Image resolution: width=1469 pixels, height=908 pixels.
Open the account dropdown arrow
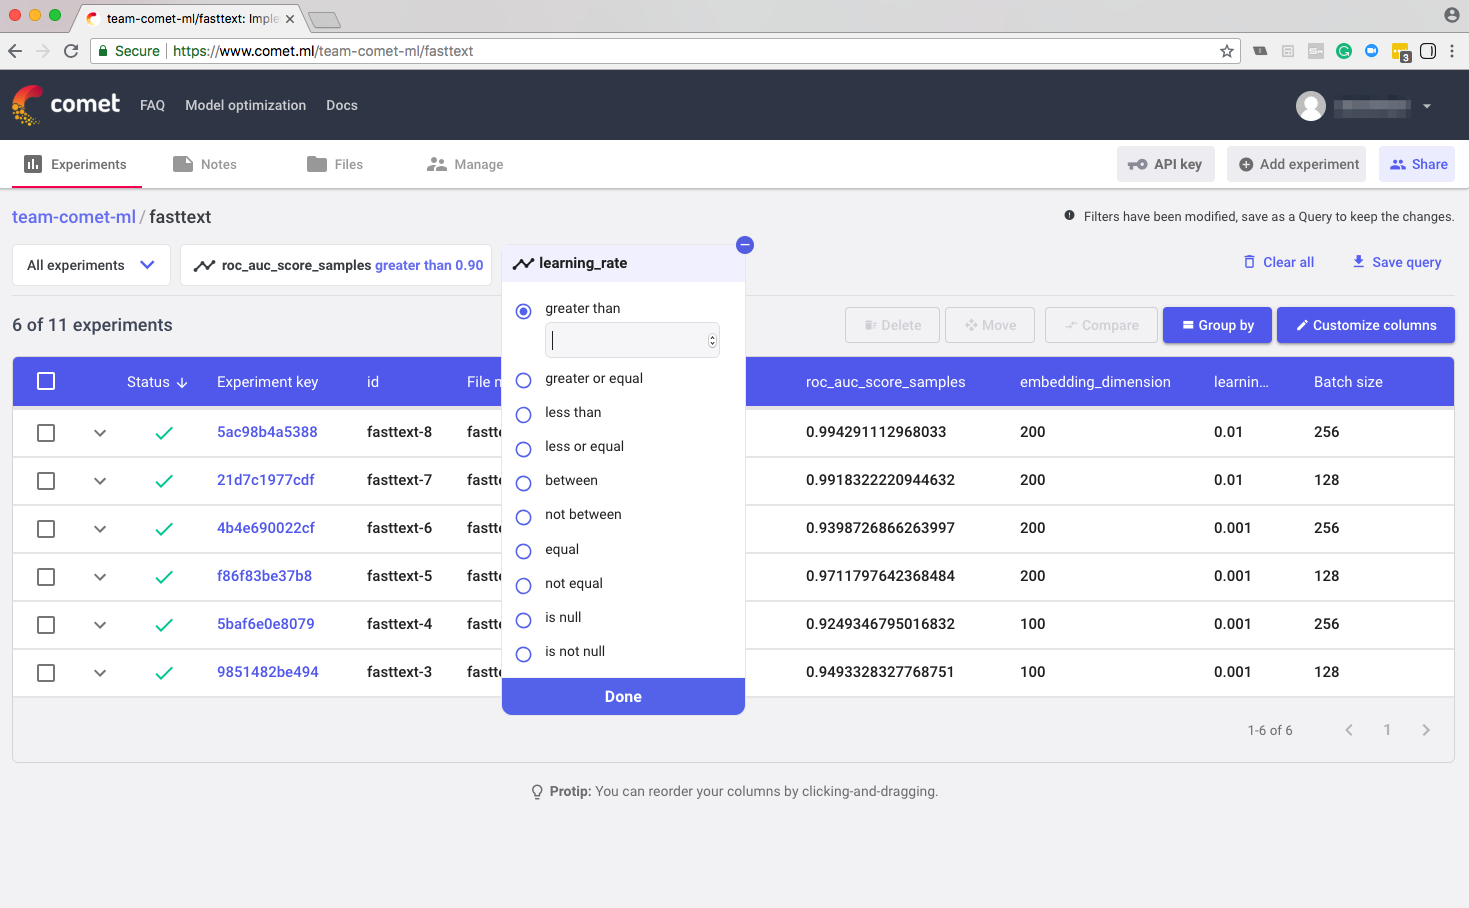(x=1427, y=106)
